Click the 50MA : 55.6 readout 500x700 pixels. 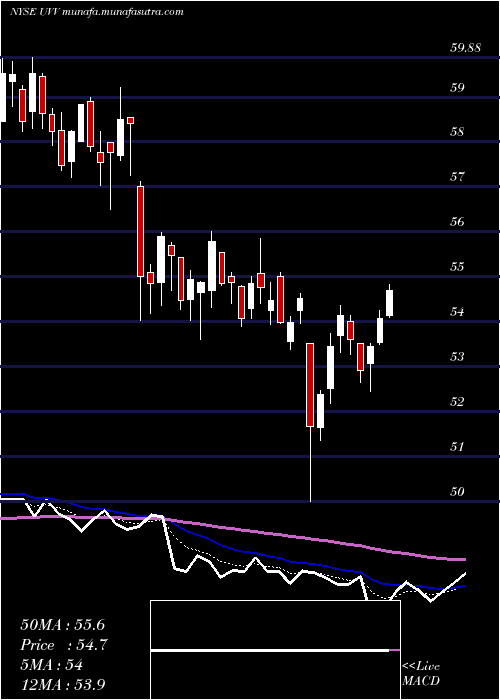pyautogui.click(x=62, y=625)
